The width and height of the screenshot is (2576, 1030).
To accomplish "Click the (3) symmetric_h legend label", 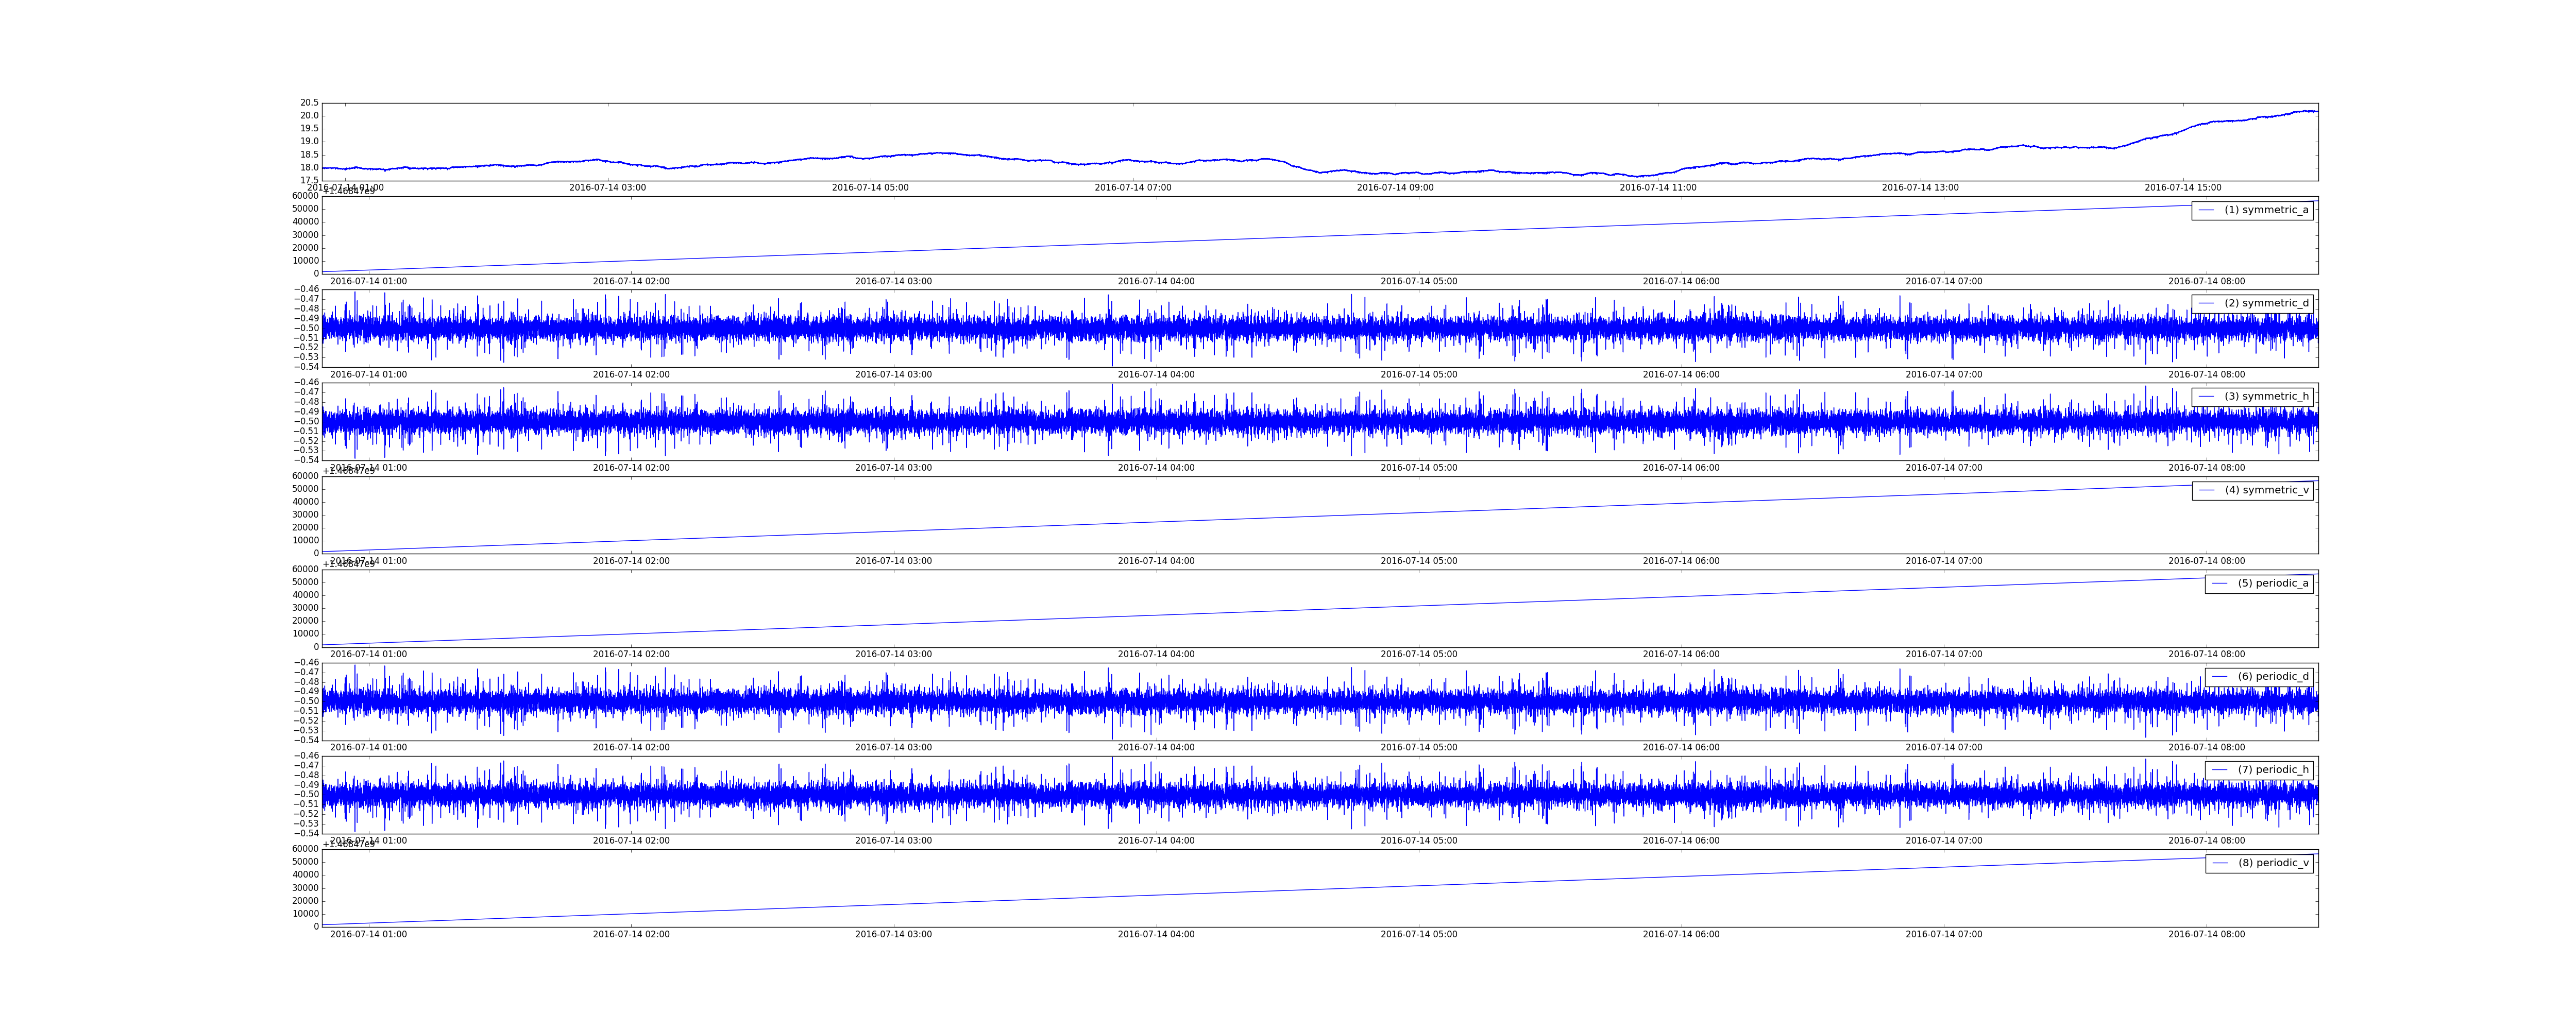I will 2266,396.
